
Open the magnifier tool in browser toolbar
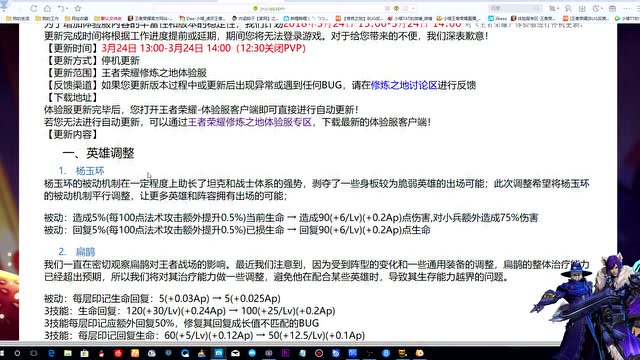coord(568,8)
